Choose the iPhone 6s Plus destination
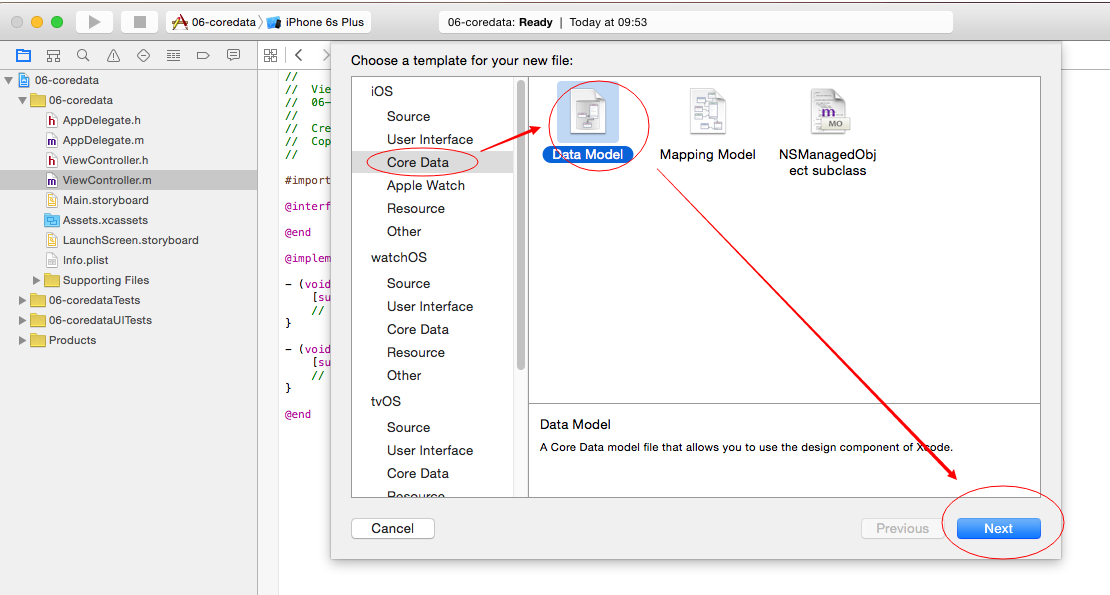 click(x=316, y=22)
